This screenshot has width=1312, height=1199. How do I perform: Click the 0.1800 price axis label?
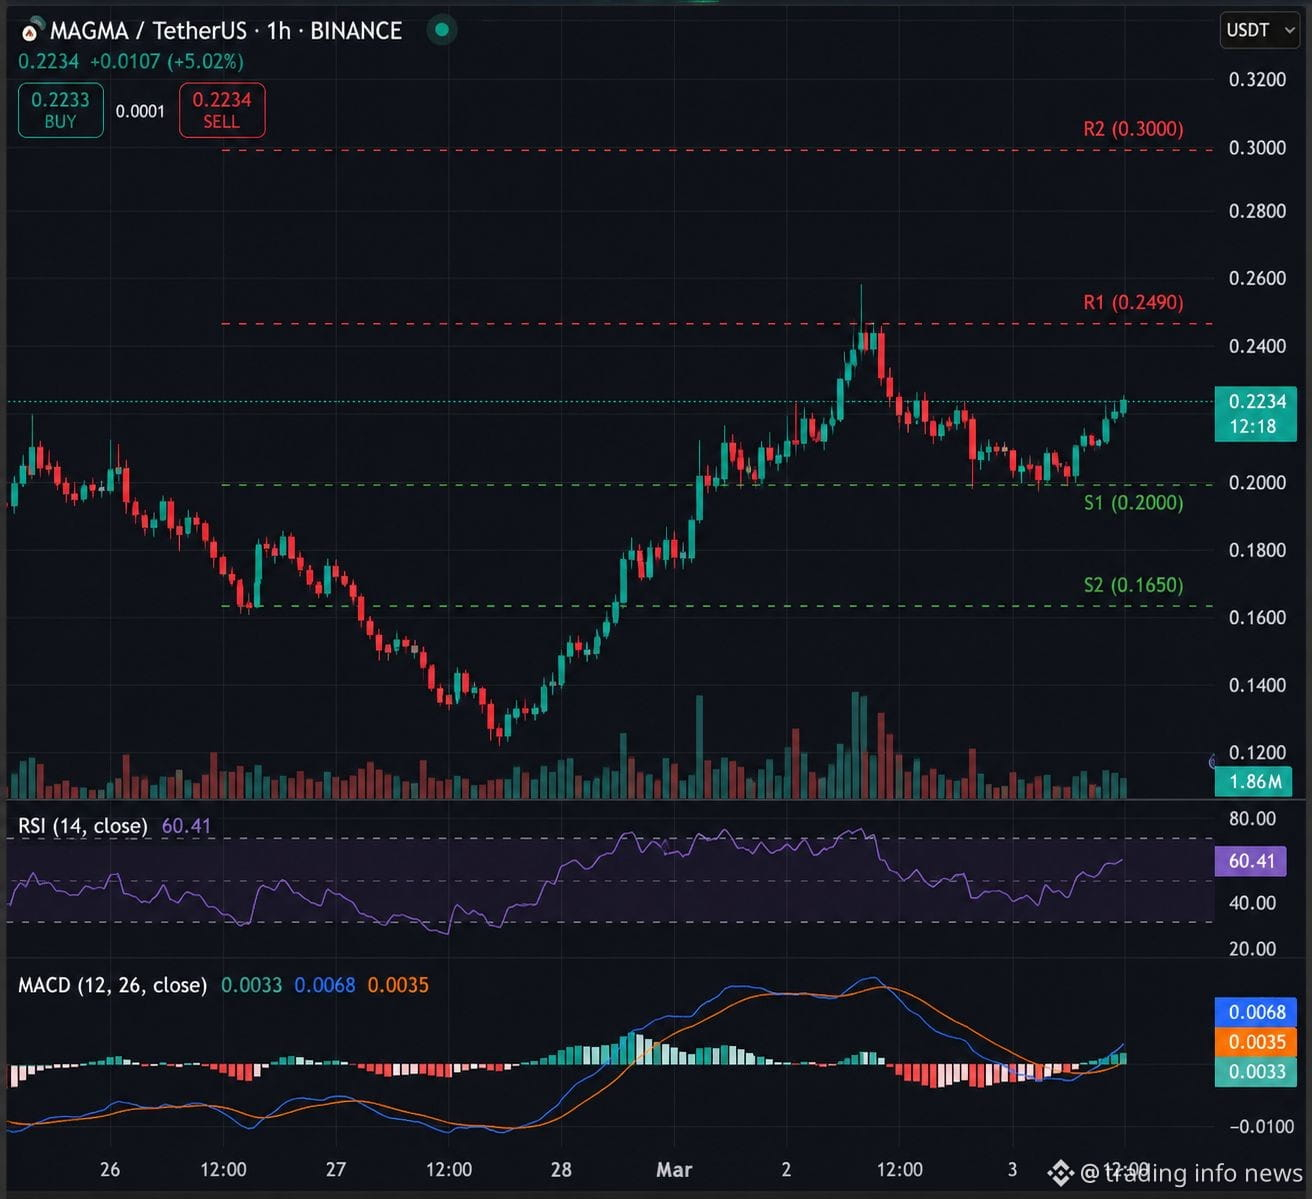pyautogui.click(x=1257, y=550)
